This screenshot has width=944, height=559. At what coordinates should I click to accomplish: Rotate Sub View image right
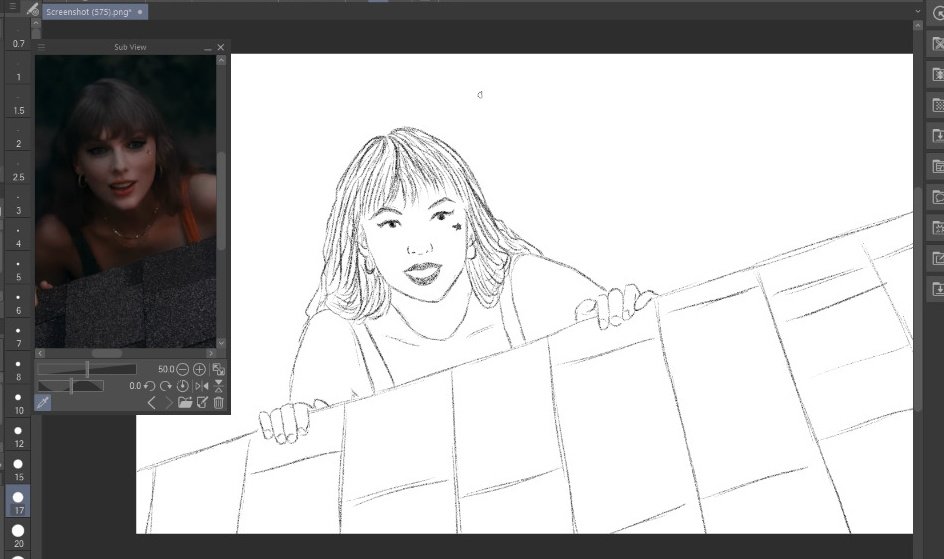[166, 386]
